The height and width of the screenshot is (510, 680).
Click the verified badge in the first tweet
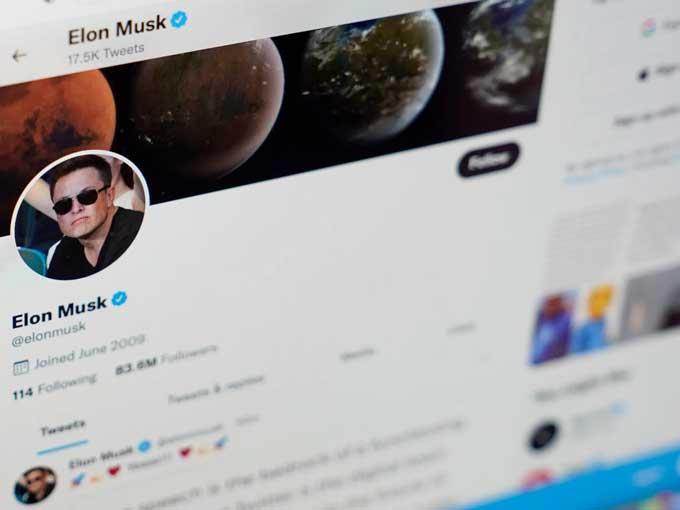pos(144,446)
